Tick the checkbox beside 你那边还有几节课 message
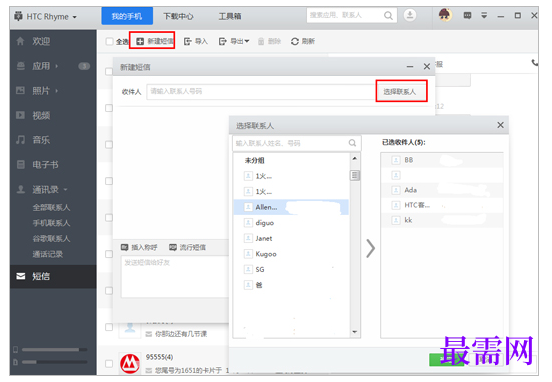This screenshot has width=552, height=382. [109, 327]
